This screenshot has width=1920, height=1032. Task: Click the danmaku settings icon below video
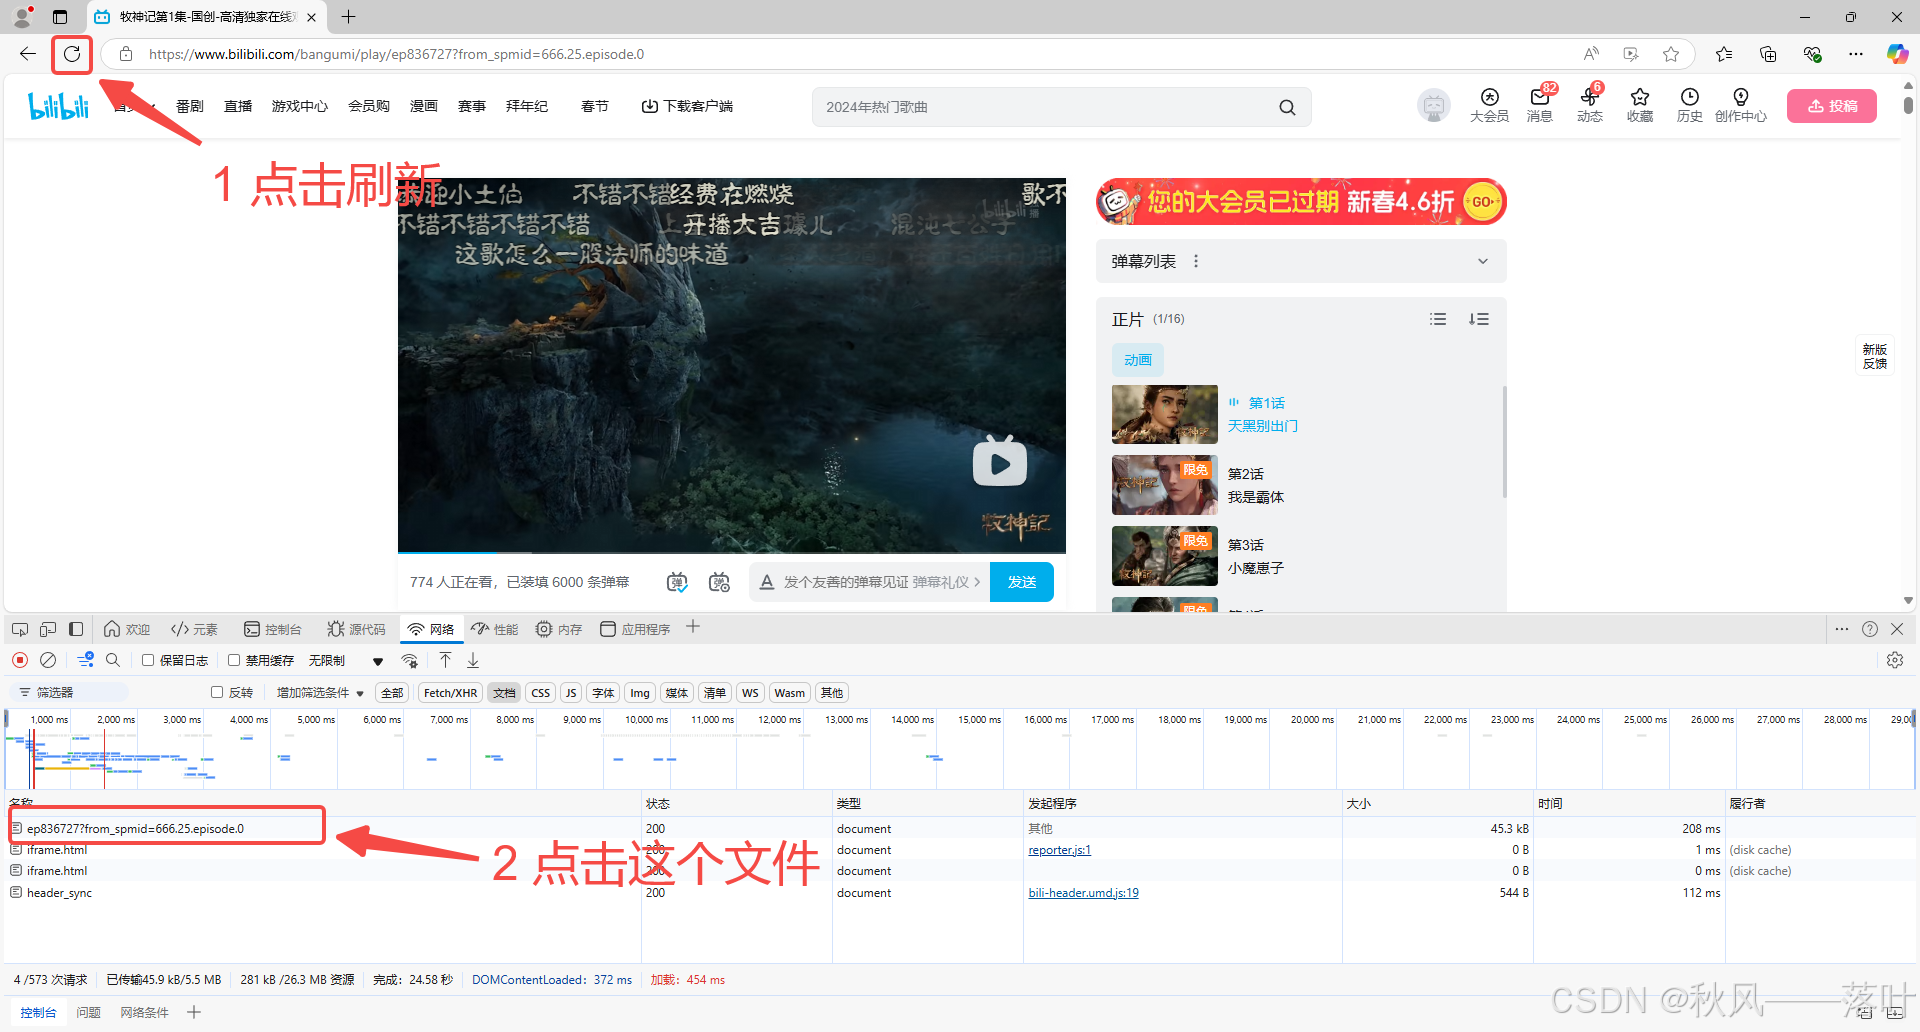tap(719, 582)
